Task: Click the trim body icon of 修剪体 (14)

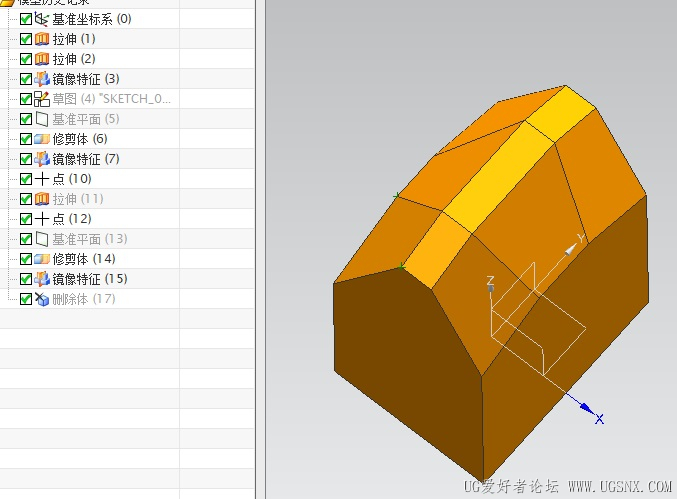Action: tap(42, 259)
